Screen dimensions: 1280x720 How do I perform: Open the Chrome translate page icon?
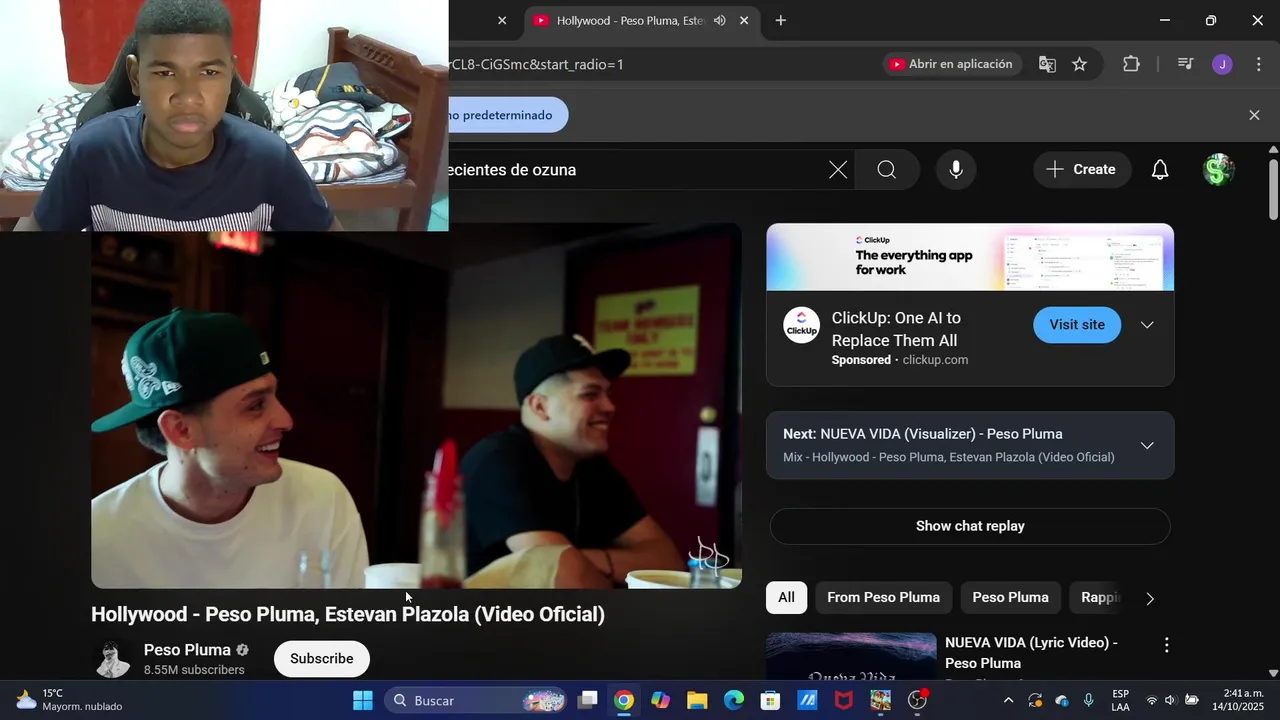click(x=1047, y=64)
